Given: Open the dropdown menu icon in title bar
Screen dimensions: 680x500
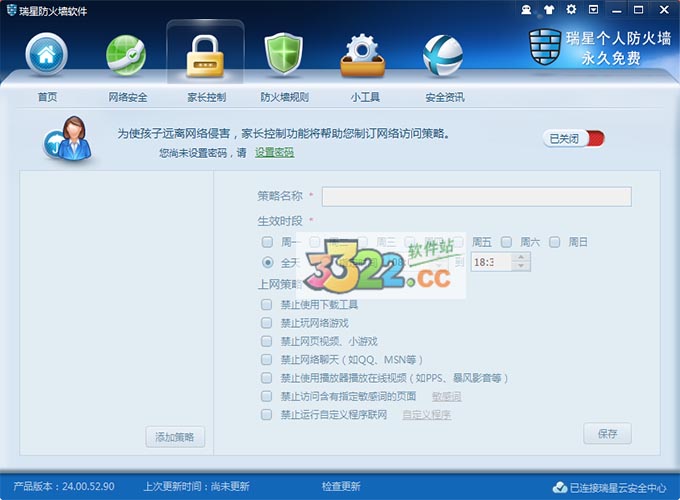Looking at the screenshot, I should [593, 9].
